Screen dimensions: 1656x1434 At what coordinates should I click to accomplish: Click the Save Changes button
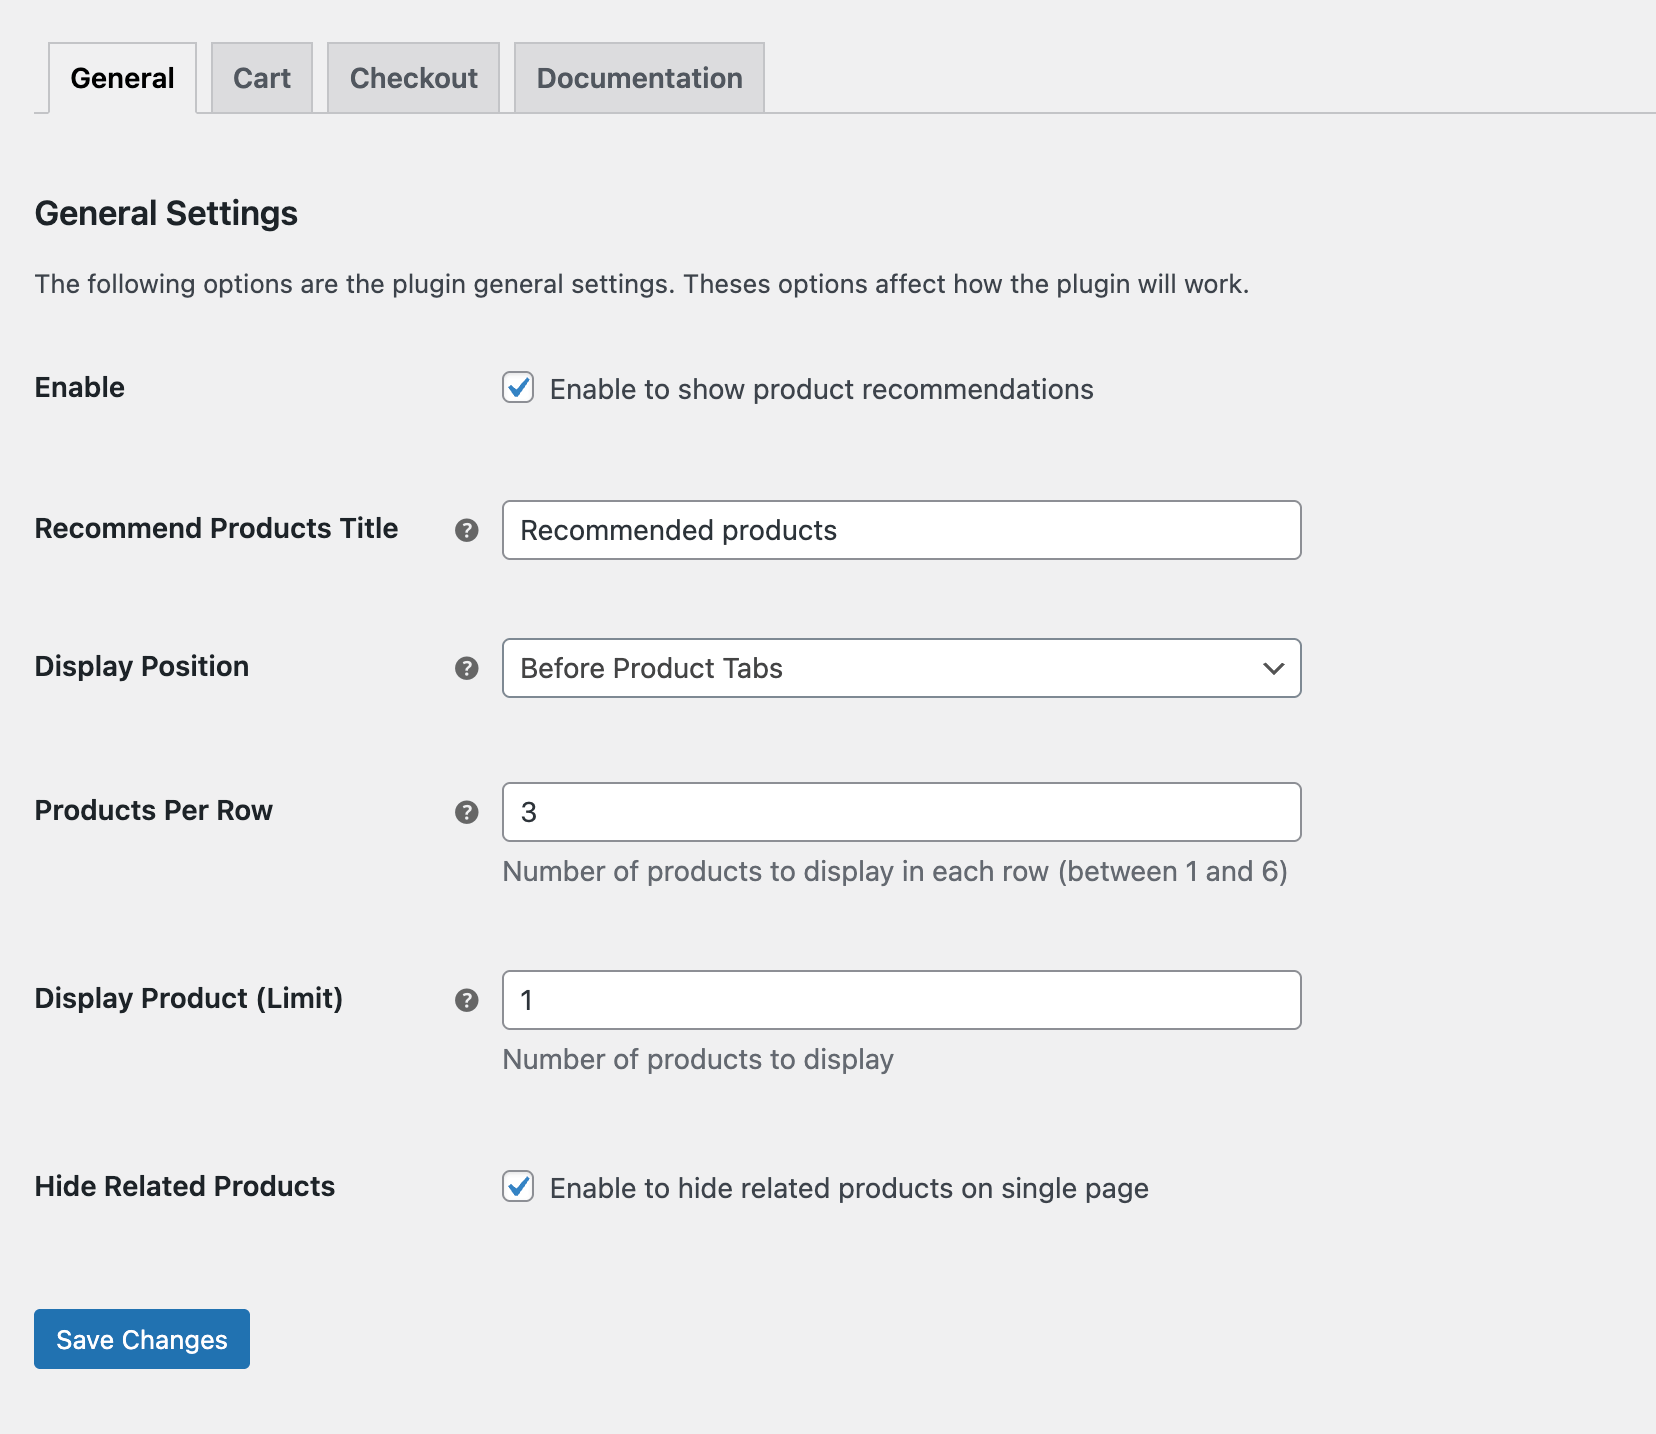click(x=141, y=1339)
